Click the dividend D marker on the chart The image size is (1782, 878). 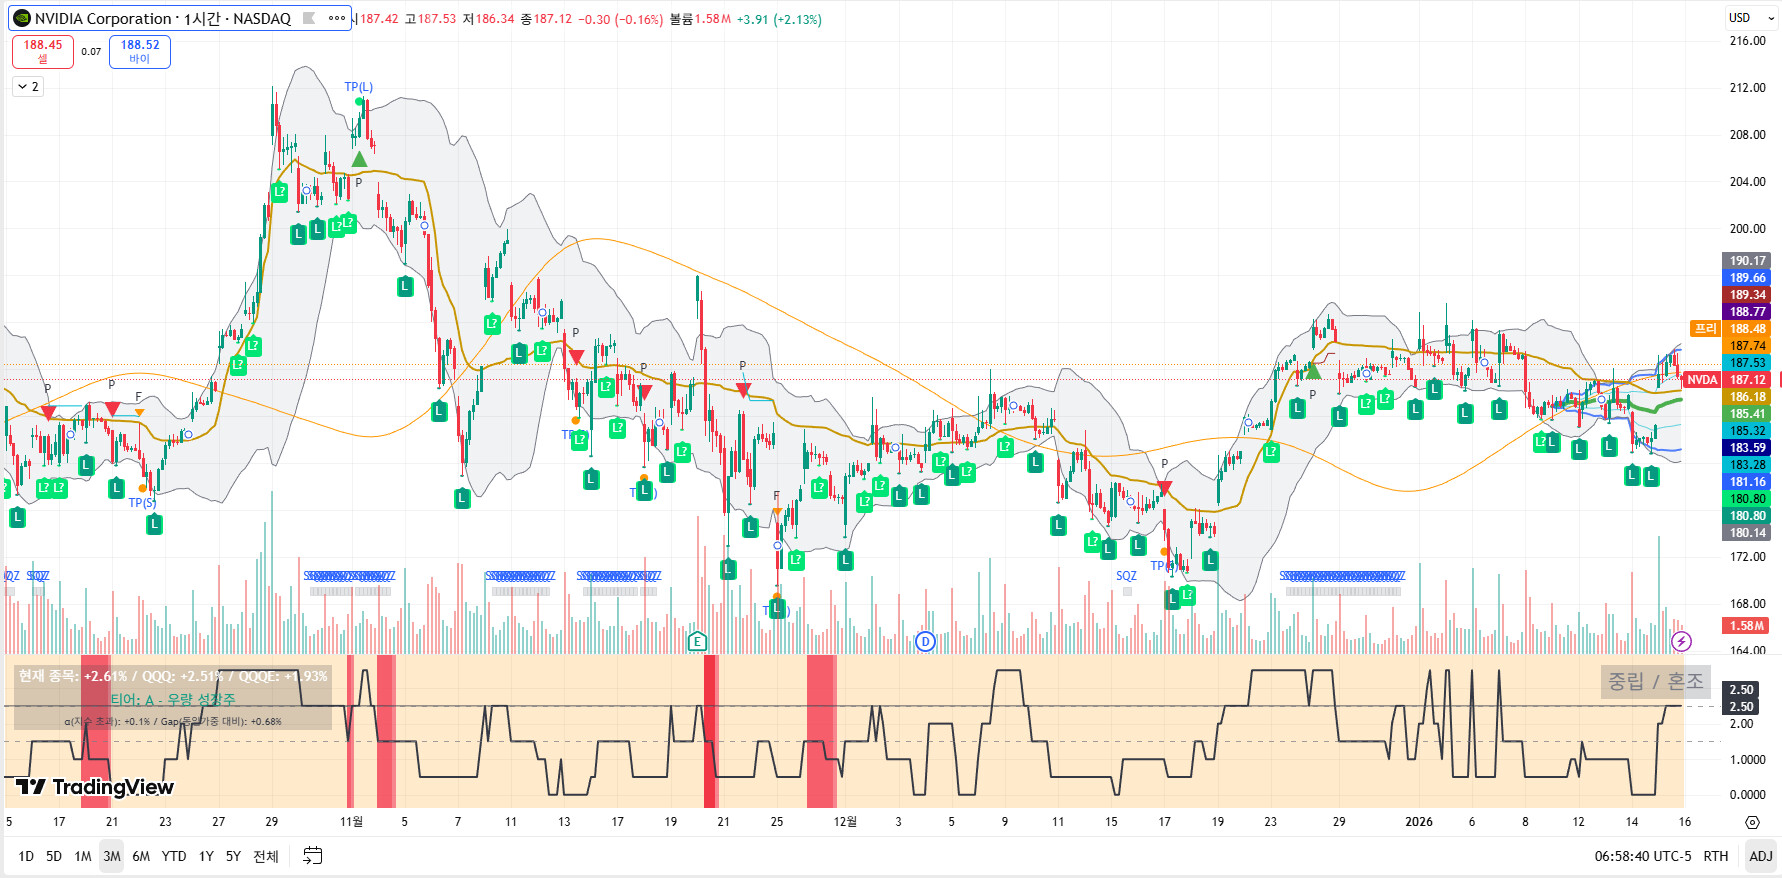pyautogui.click(x=925, y=641)
